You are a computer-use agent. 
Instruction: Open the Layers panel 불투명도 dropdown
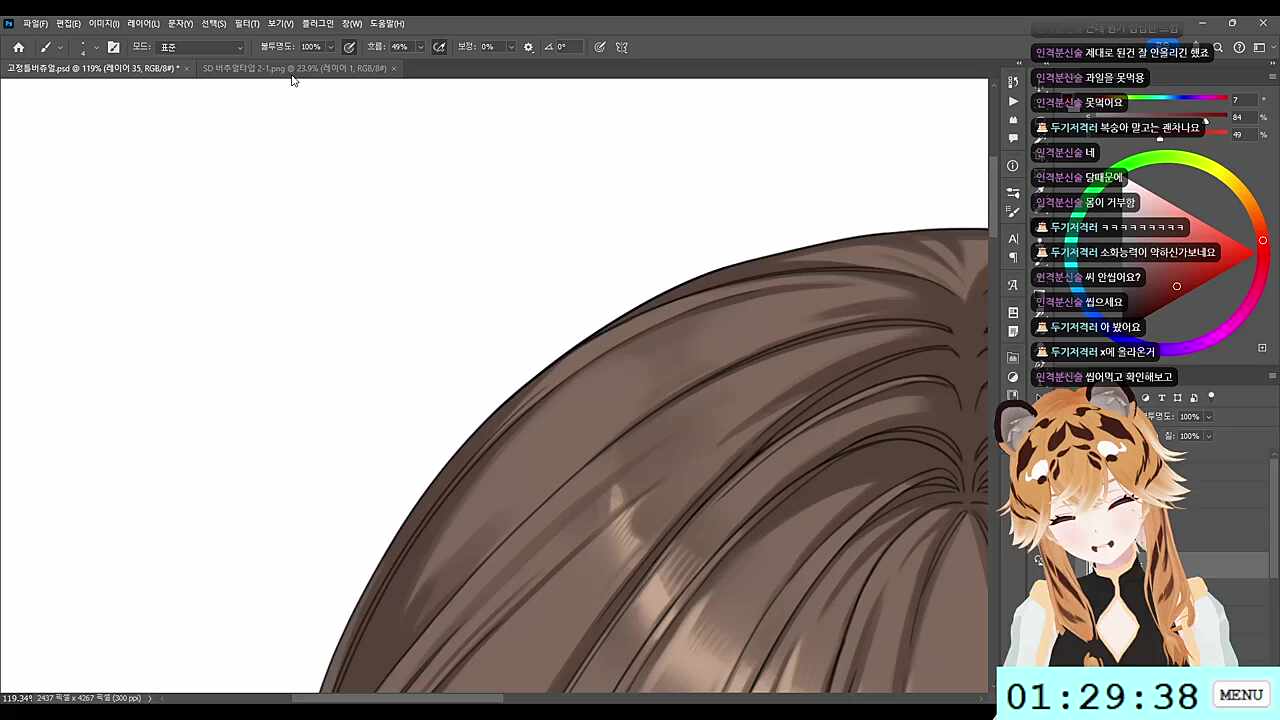(x=1208, y=417)
